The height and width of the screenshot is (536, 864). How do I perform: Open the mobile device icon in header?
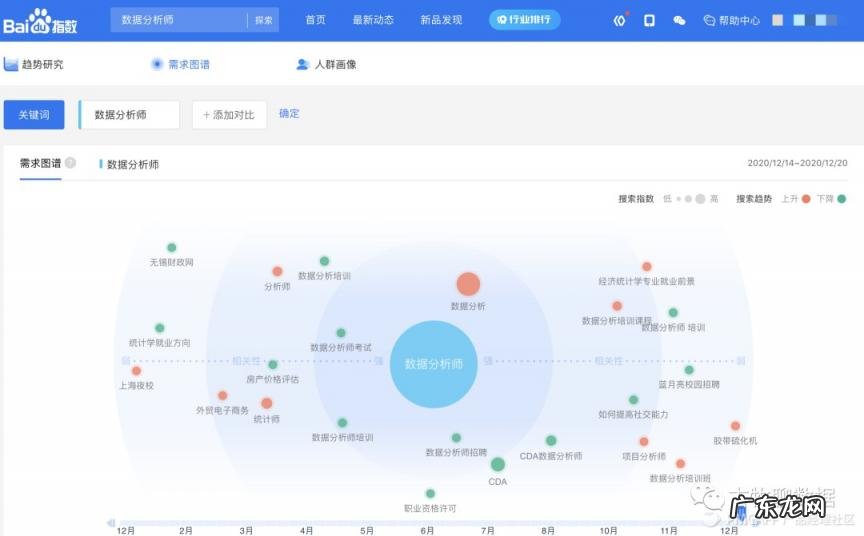point(649,20)
